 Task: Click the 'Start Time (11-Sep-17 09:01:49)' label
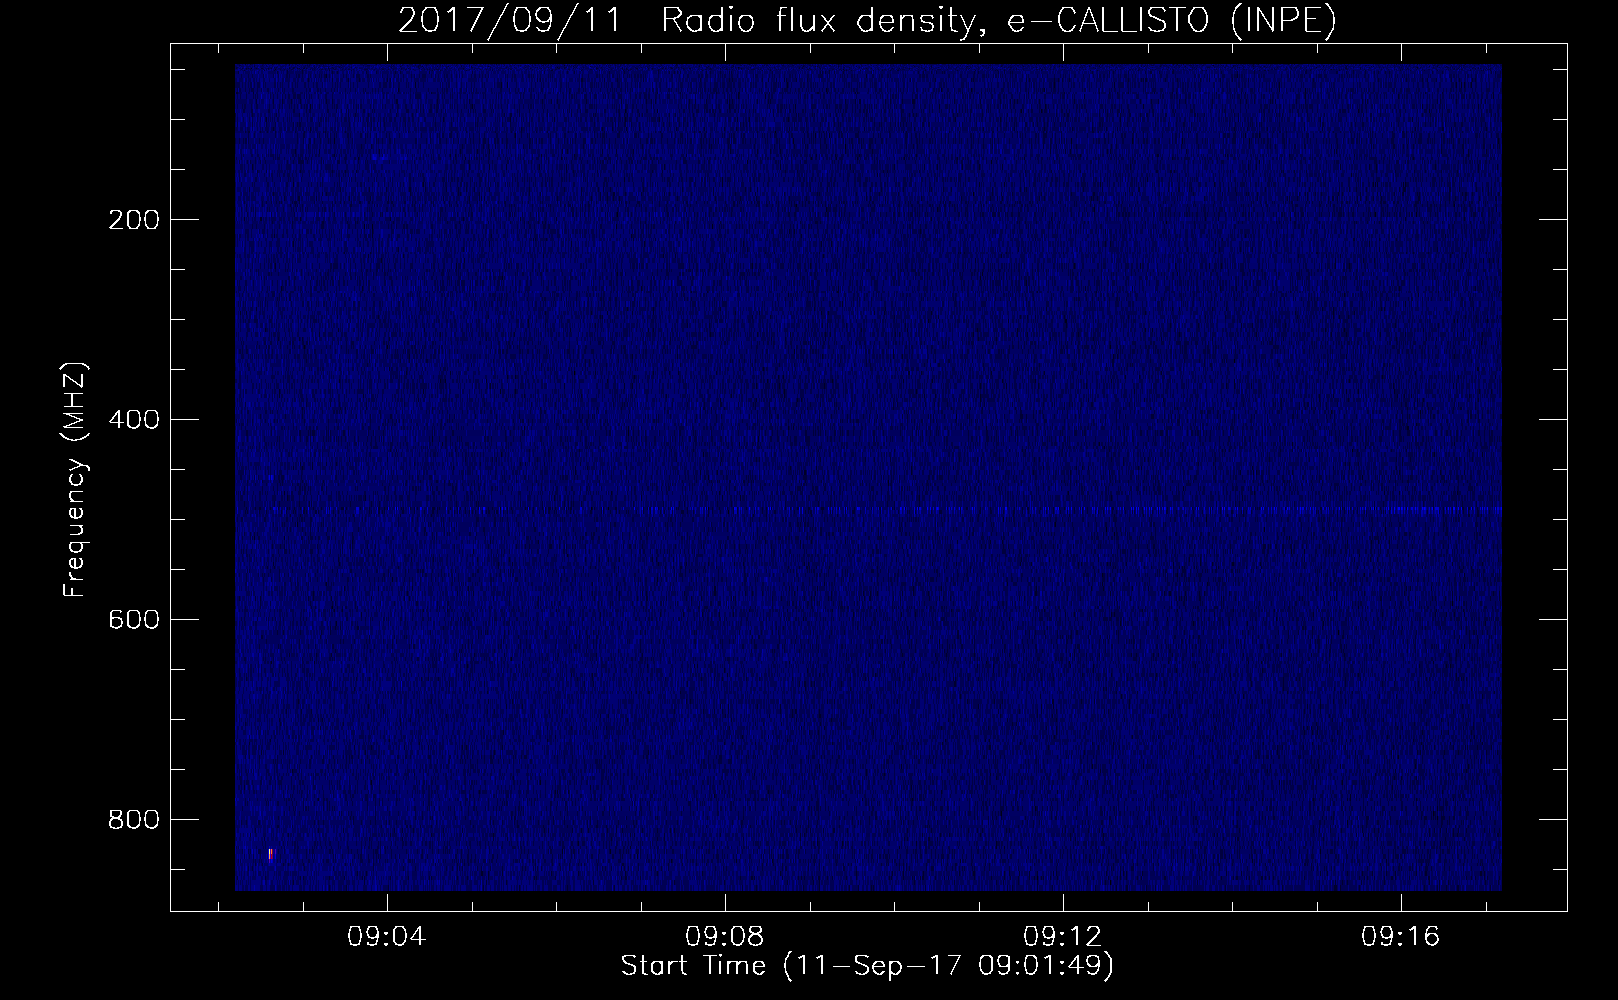[x=867, y=966]
